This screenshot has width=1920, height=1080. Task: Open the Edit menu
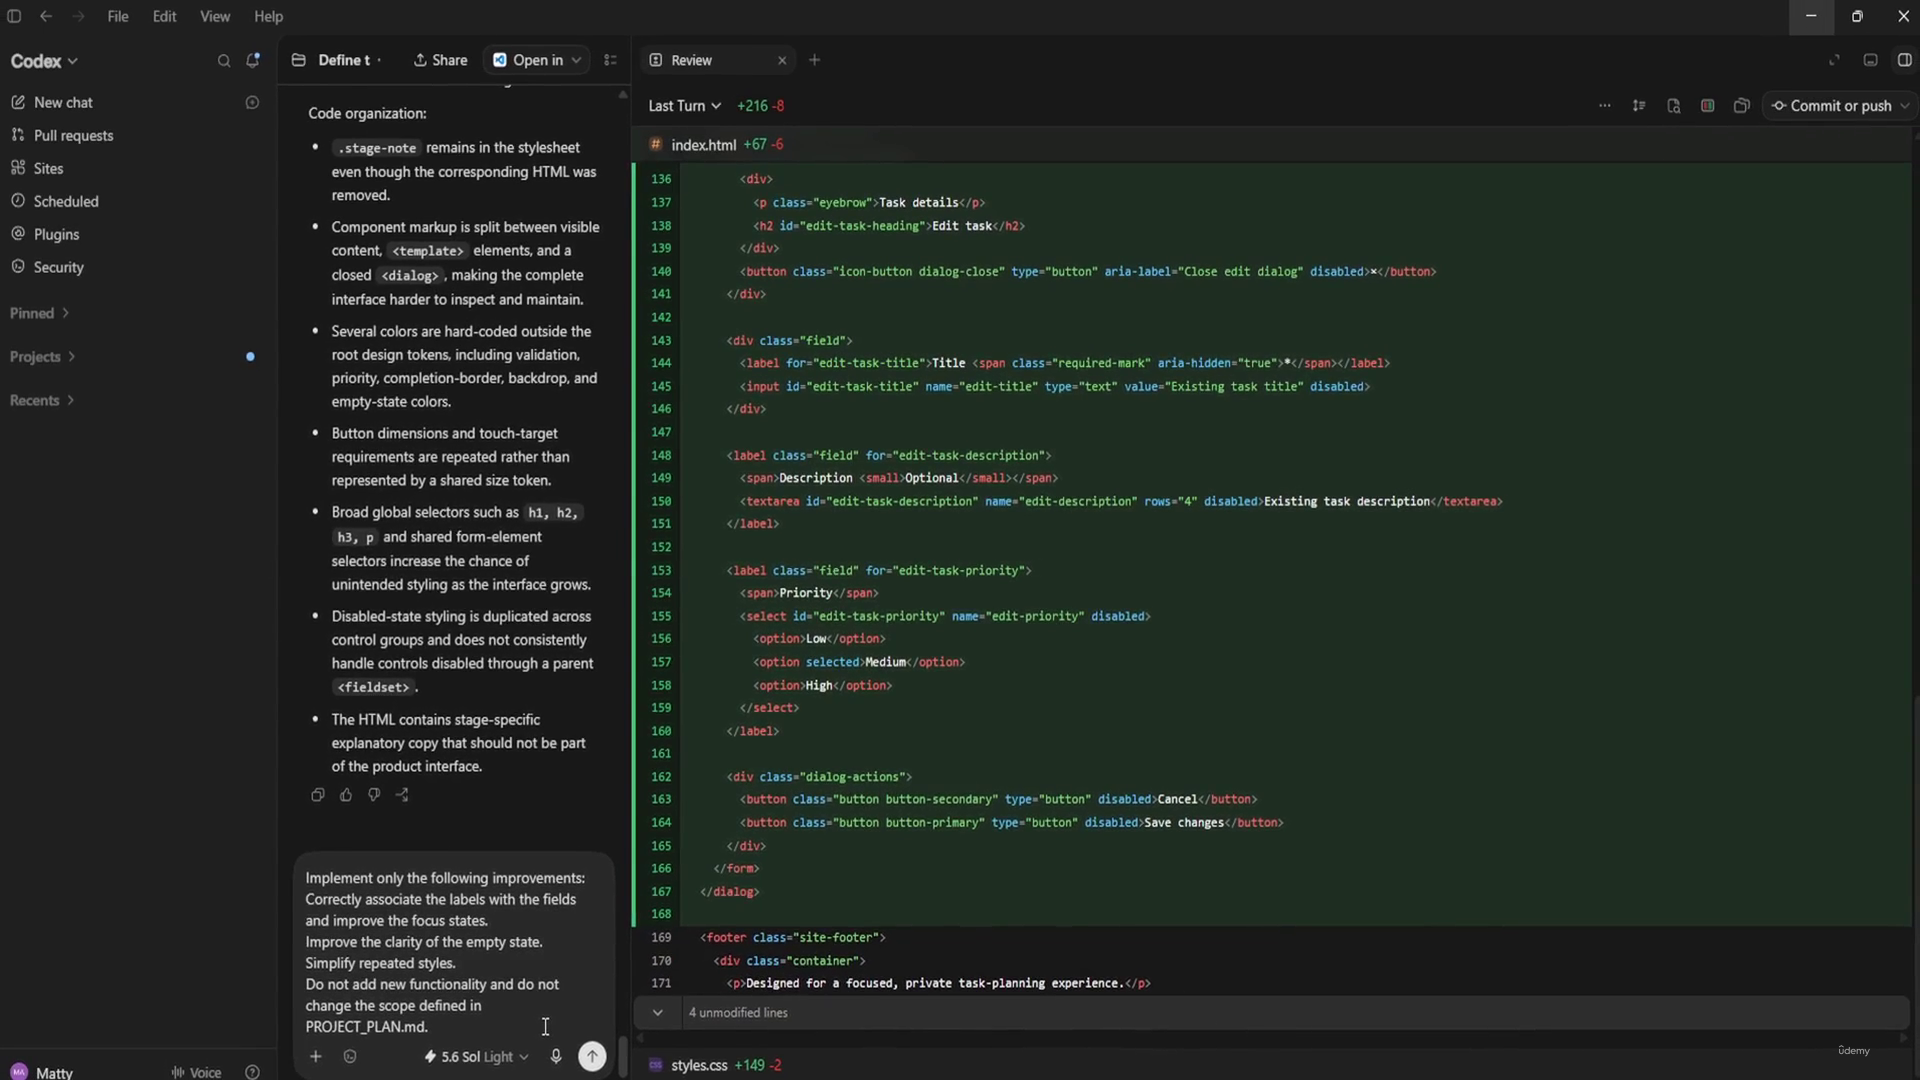pyautogui.click(x=165, y=17)
